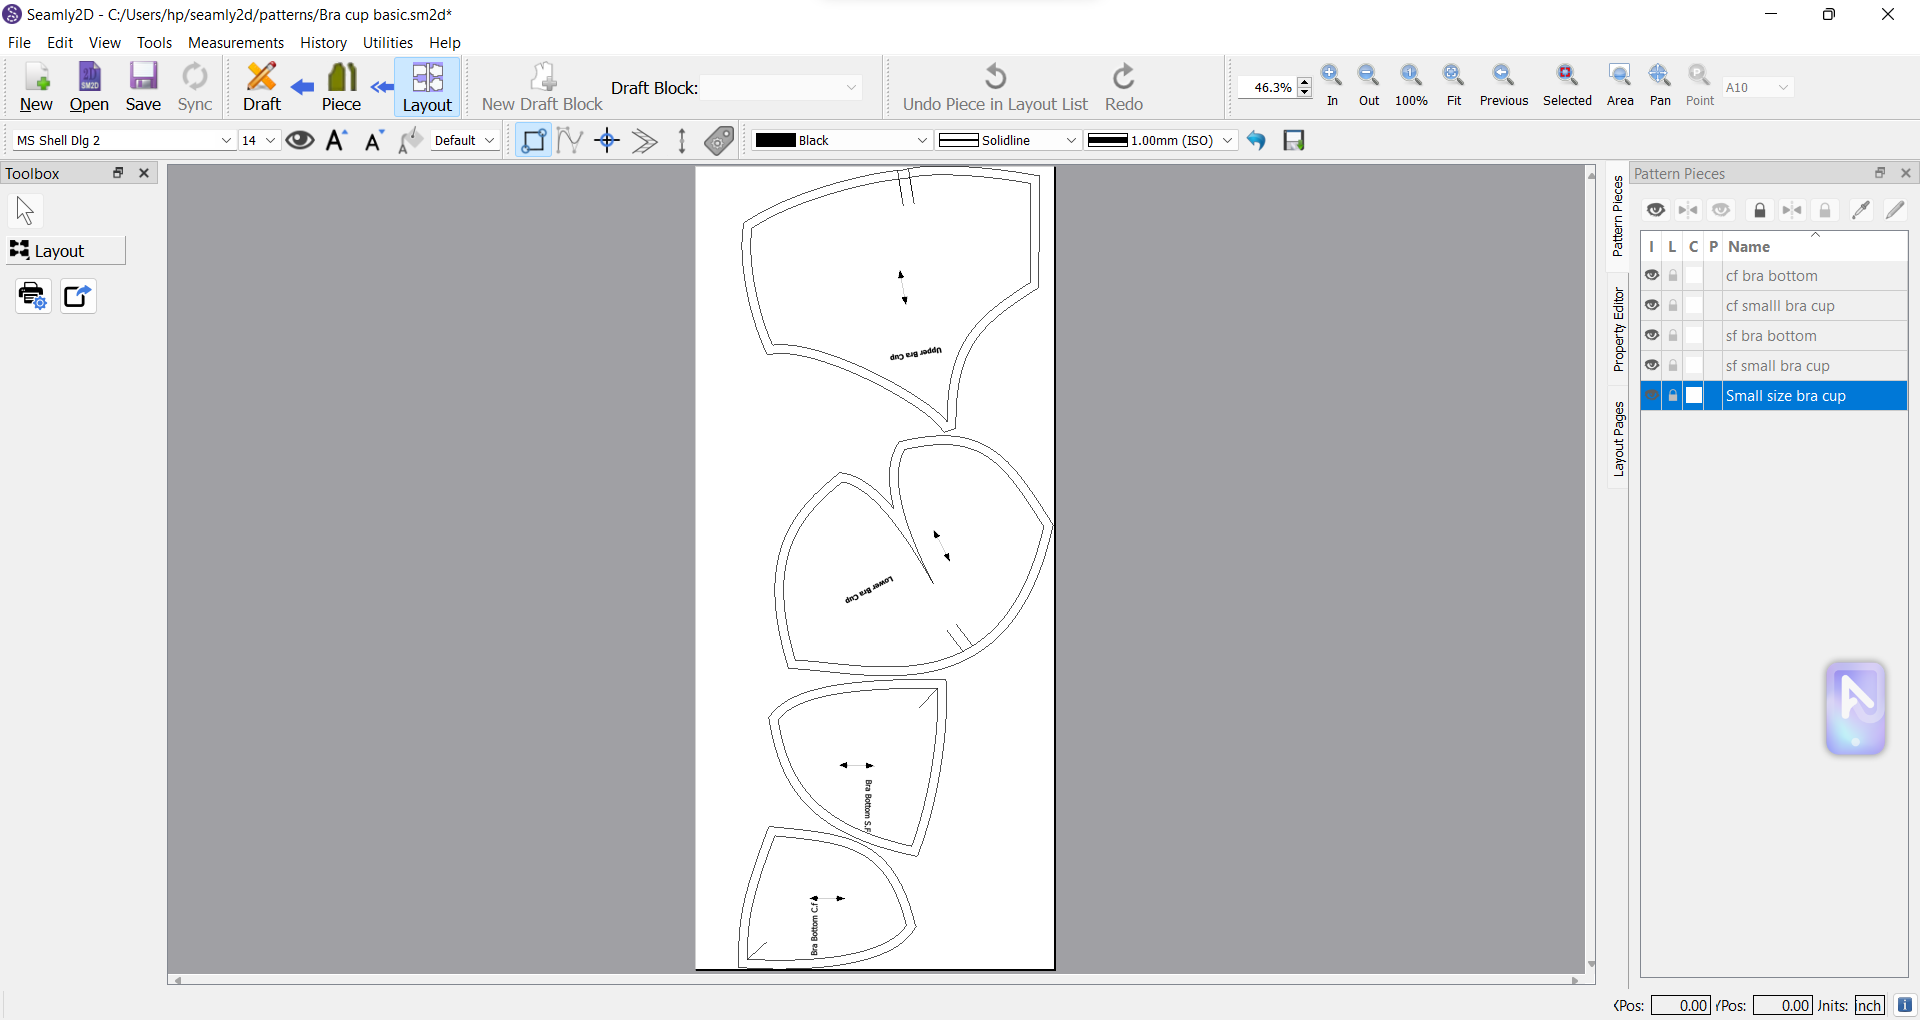Click the export layout icon in Toolbox
This screenshot has width=1920, height=1020.
coord(78,296)
